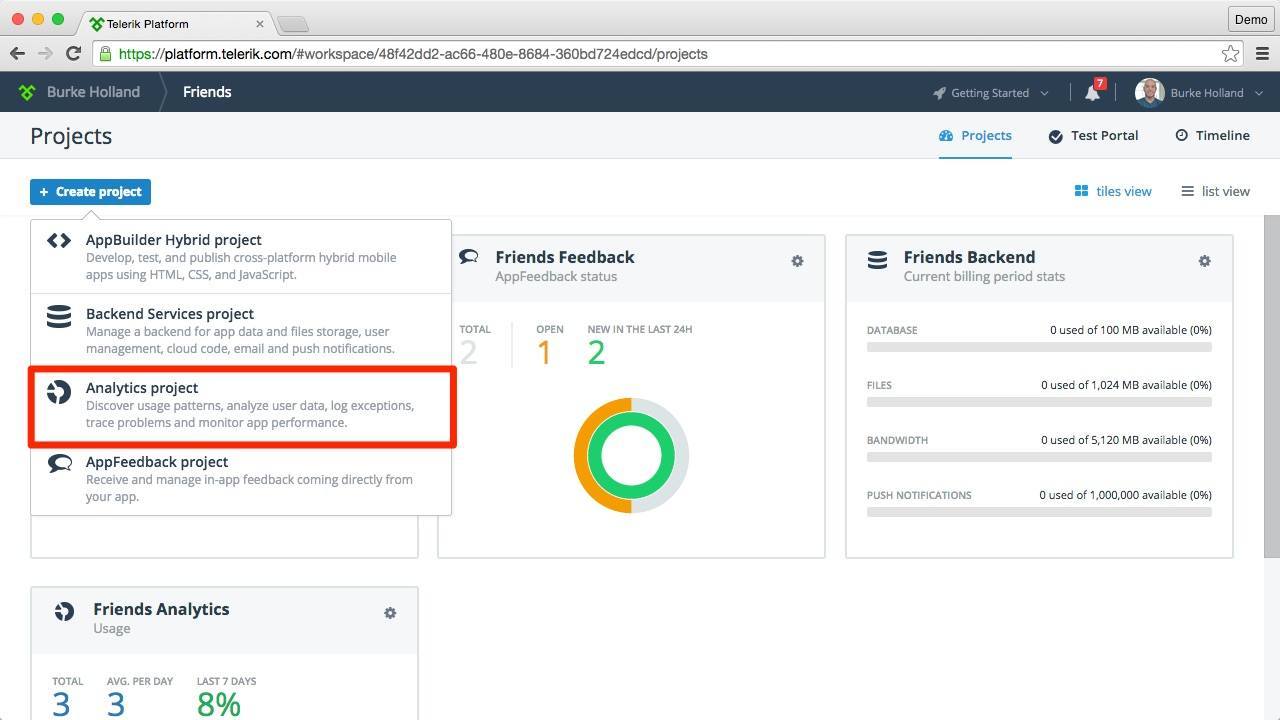Choose AppFeedback project from menu
This screenshot has height=720, width=1280.
[x=241, y=479]
